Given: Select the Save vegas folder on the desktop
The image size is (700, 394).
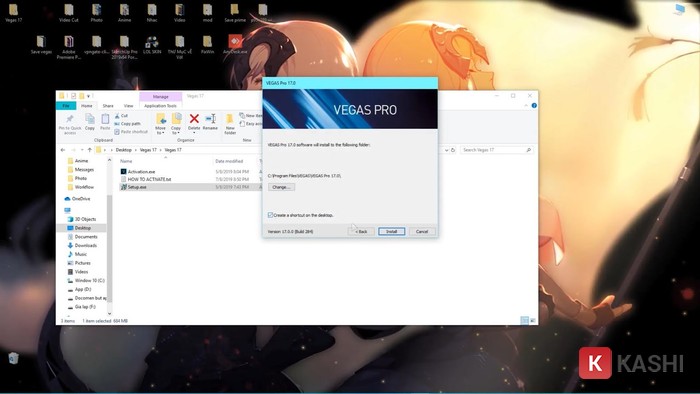Looking at the screenshot, I should (41, 44).
